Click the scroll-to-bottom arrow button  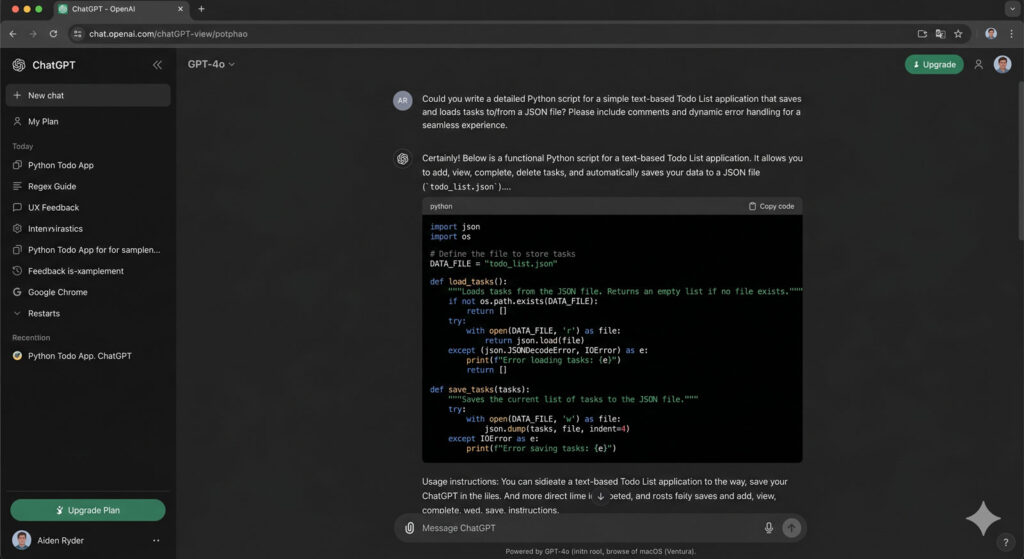point(601,496)
